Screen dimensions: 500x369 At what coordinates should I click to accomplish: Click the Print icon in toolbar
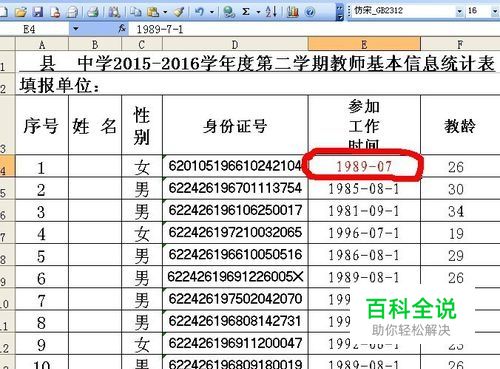pos(93,12)
